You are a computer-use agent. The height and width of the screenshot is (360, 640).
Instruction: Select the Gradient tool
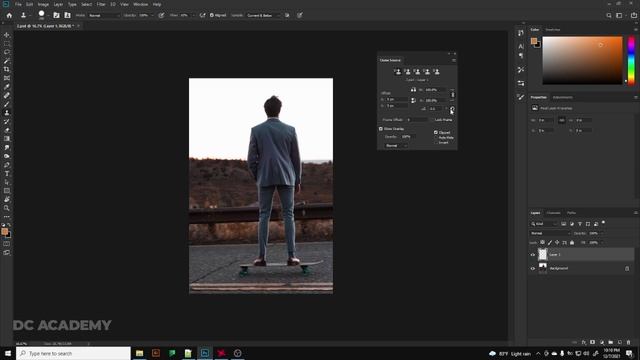point(7,138)
